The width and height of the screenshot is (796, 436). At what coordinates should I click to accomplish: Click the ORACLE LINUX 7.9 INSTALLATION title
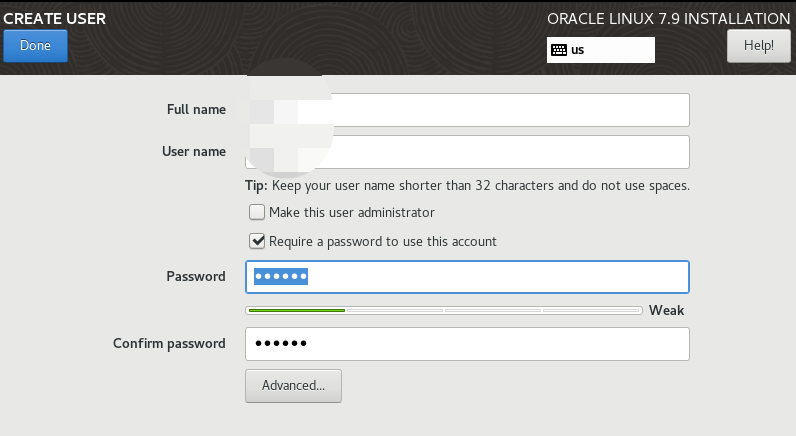[668, 18]
